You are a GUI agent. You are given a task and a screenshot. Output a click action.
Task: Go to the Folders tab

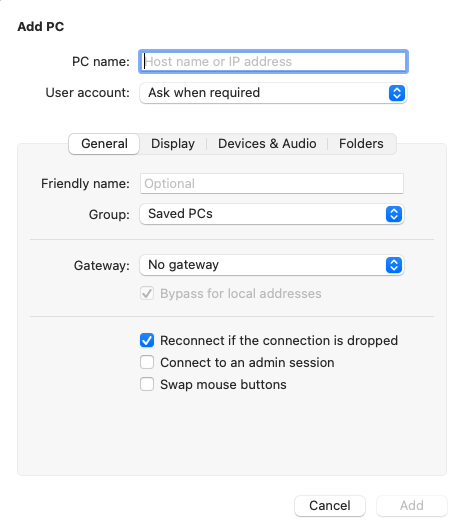[361, 144]
